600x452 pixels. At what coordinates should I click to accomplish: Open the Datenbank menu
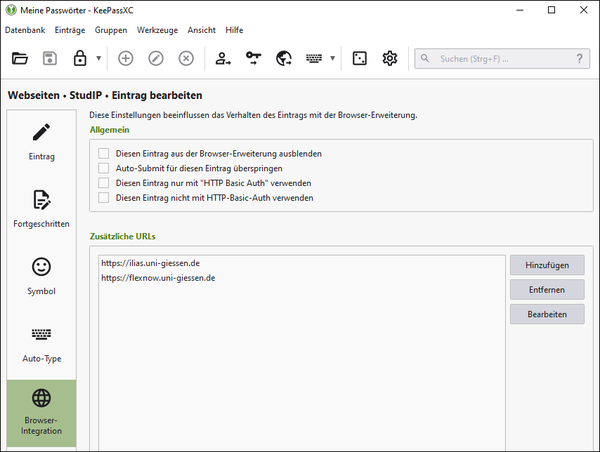click(x=25, y=30)
